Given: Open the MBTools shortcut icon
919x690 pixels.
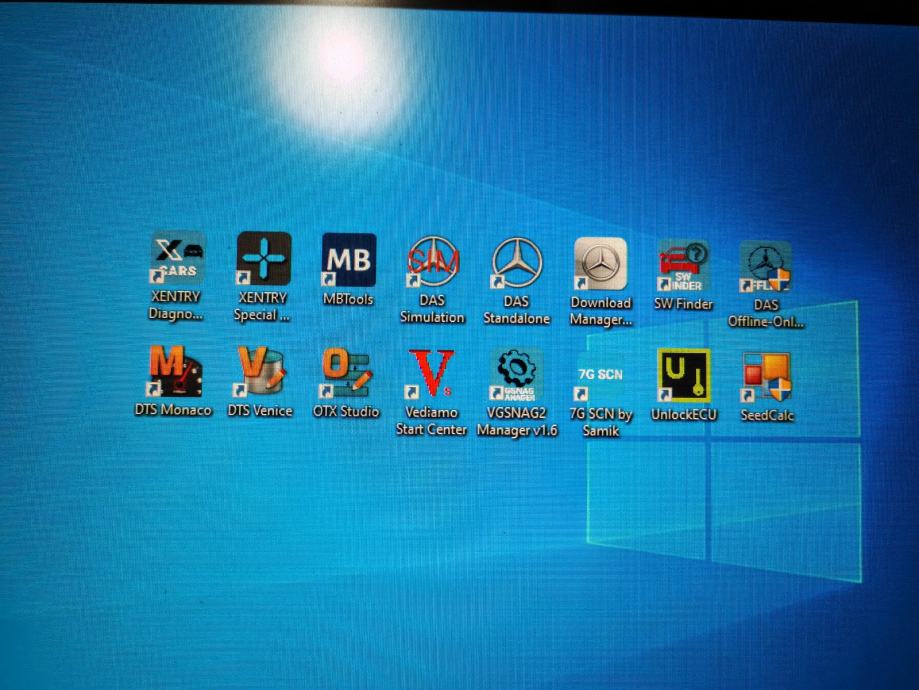Looking at the screenshot, I should pyautogui.click(x=349, y=260).
